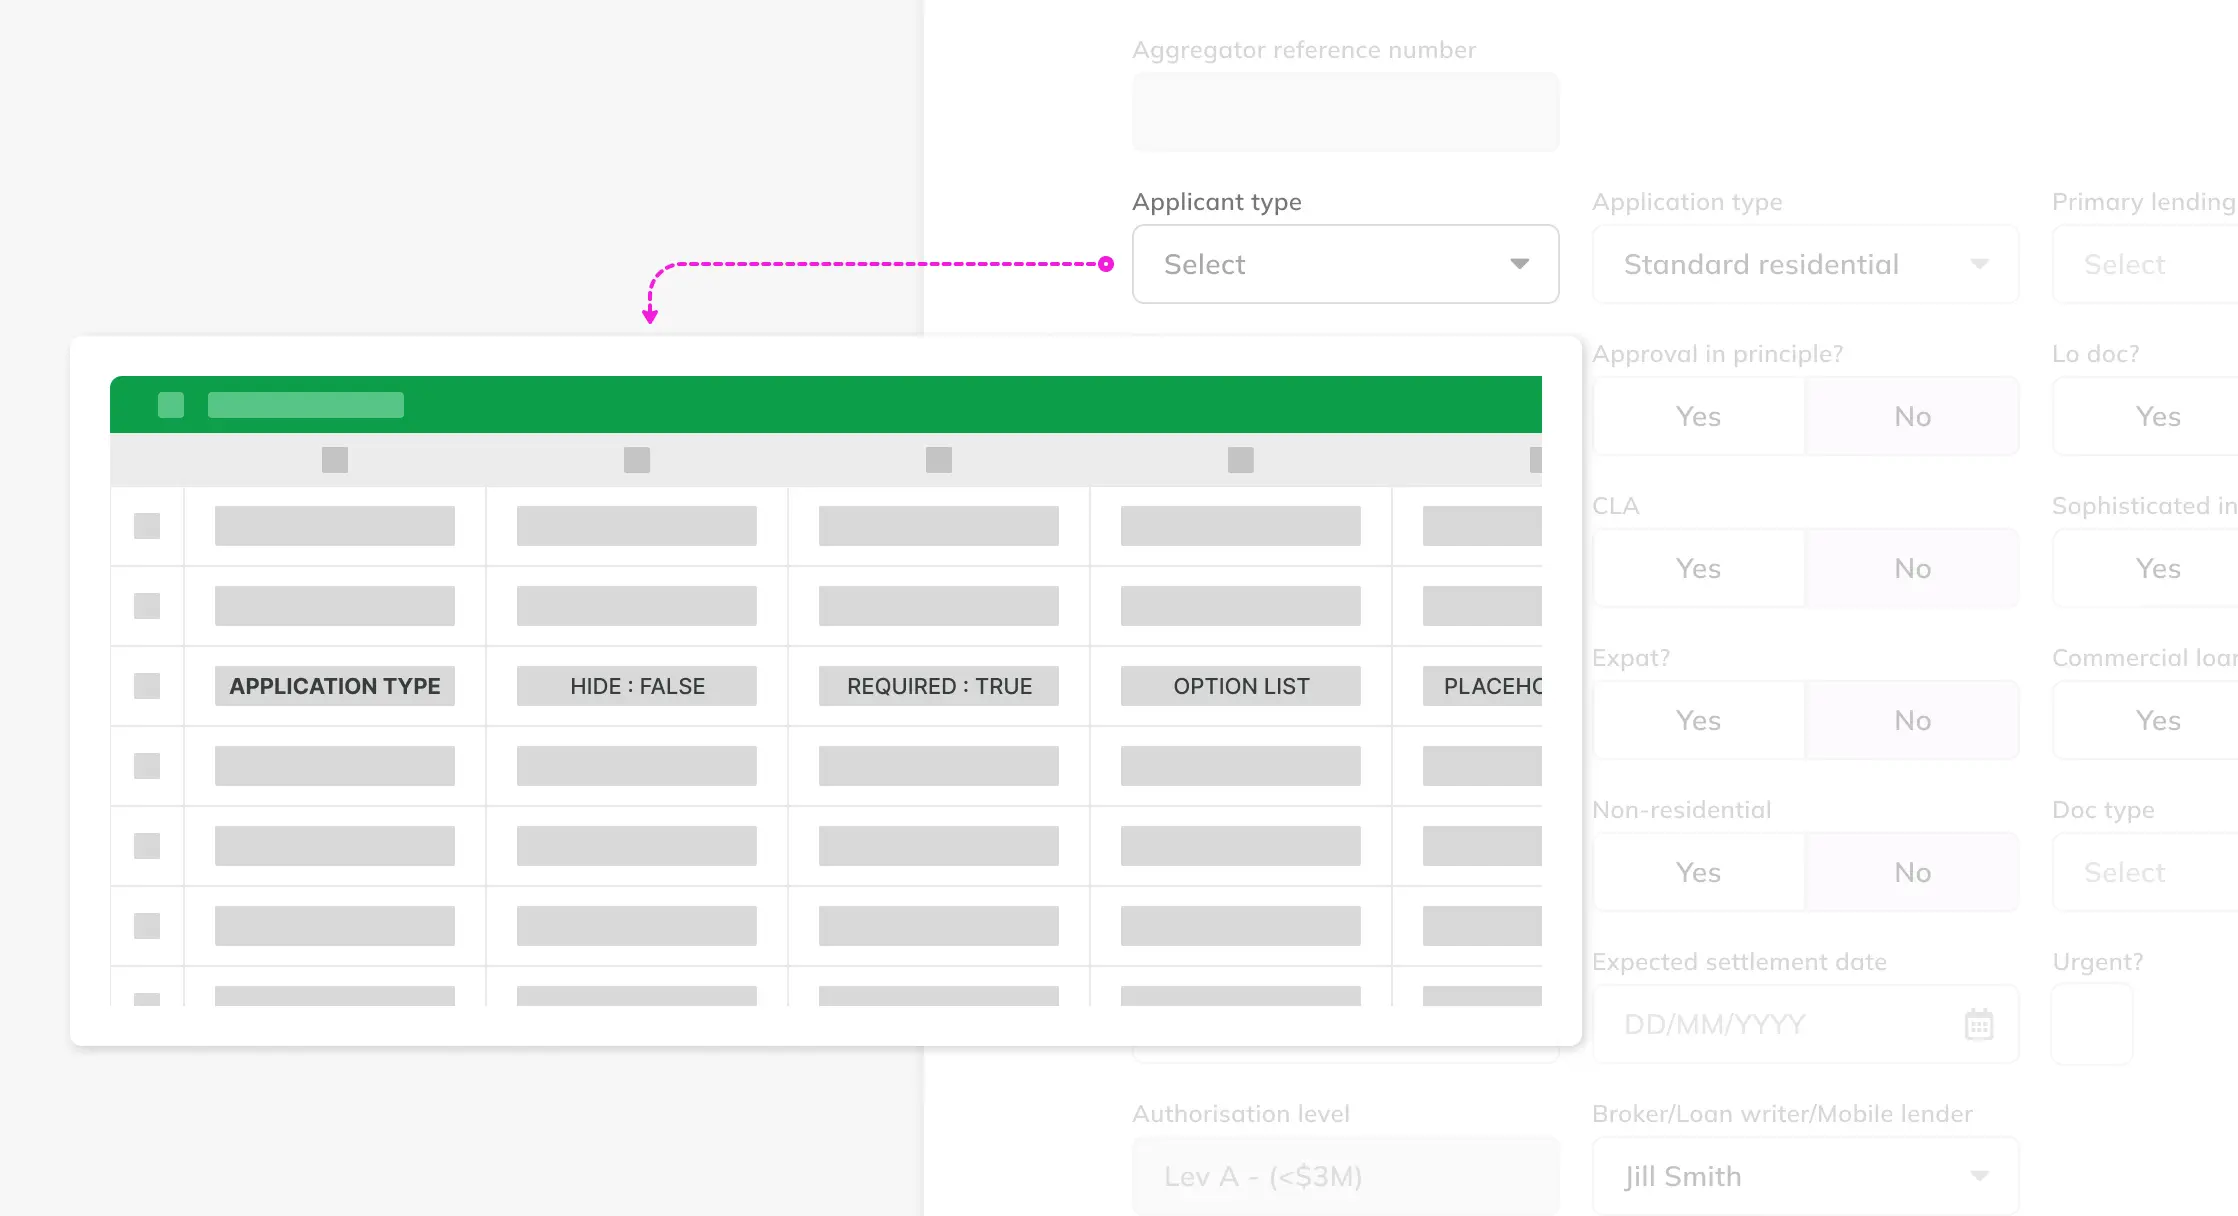Click the OPTION LIST spreadsheet cell
This screenshot has width=2238, height=1216.
[1241, 686]
